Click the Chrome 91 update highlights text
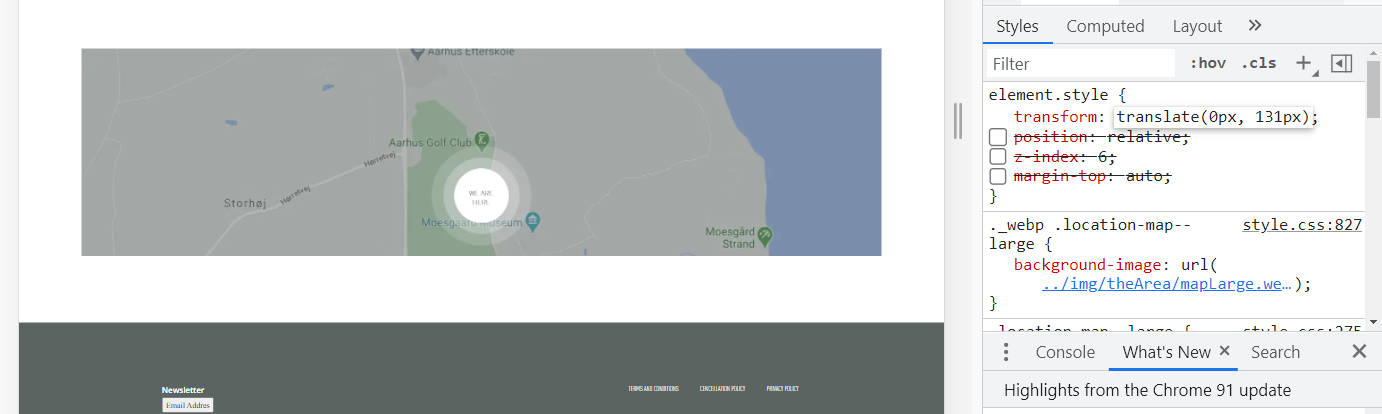 click(x=1147, y=390)
